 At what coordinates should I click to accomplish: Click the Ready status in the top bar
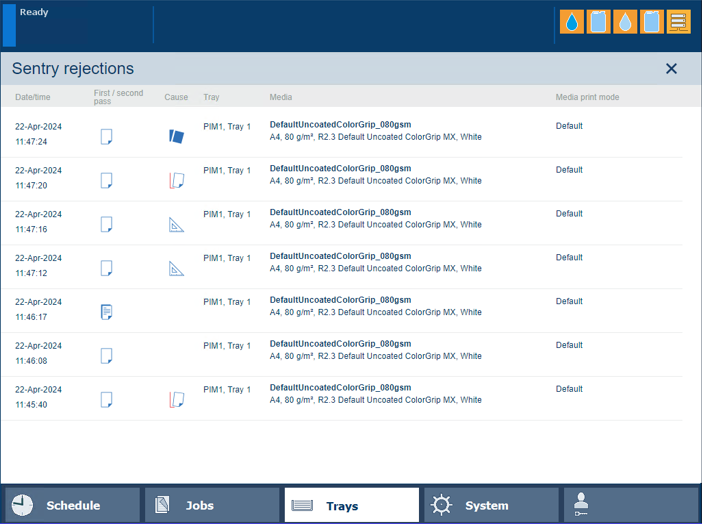point(34,12)
